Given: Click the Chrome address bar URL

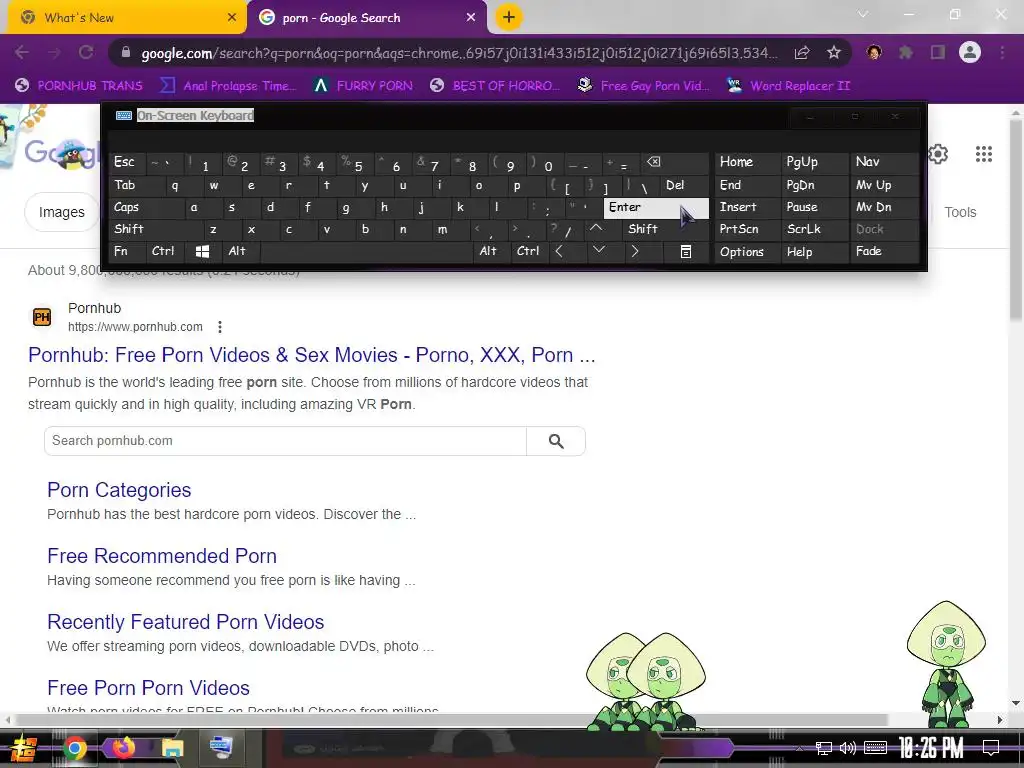Looking at the screenshot, I should (458, 53).
